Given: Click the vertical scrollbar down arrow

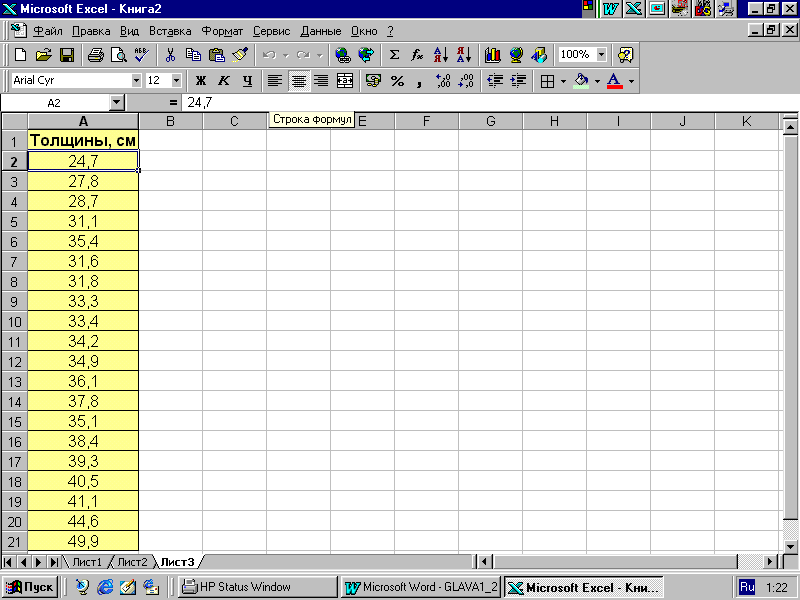Looking at the screenshot, I should click(790, 546).
